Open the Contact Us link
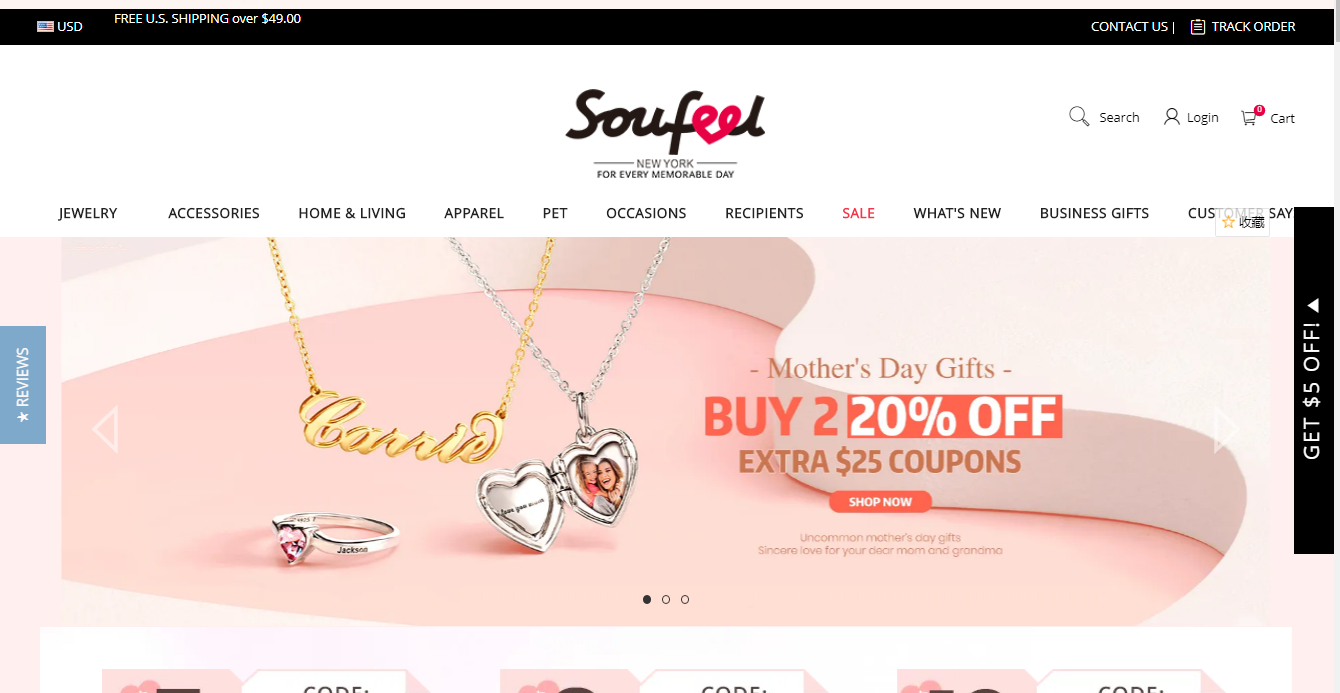 [x=1129, y=27]
